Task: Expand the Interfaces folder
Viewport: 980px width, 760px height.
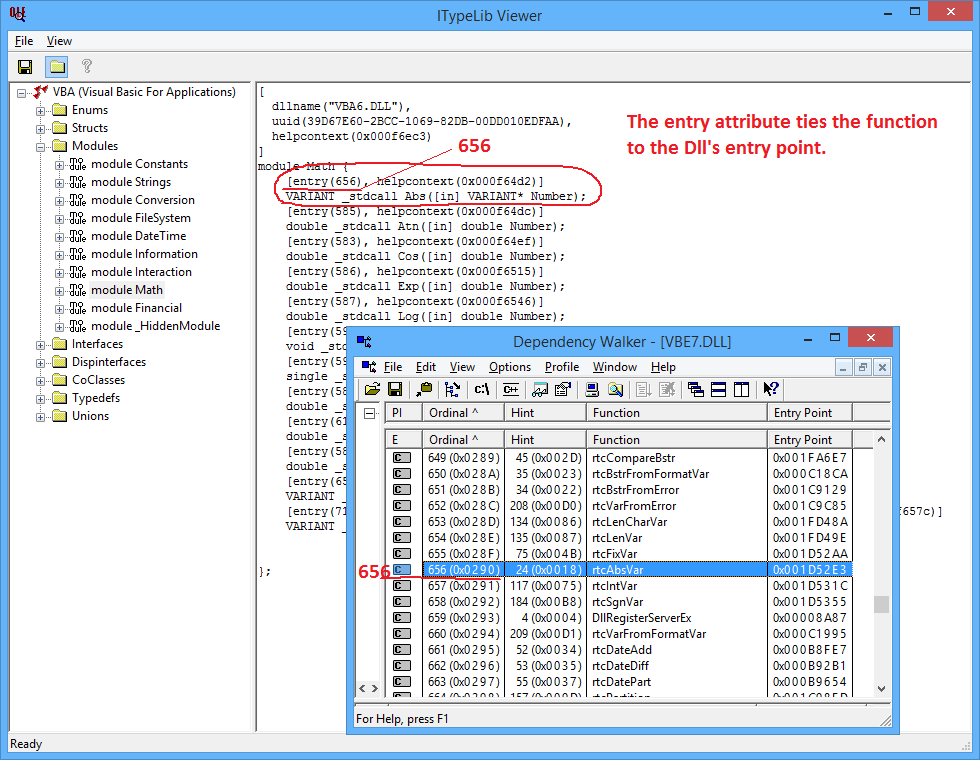Action: click(41, 345)
